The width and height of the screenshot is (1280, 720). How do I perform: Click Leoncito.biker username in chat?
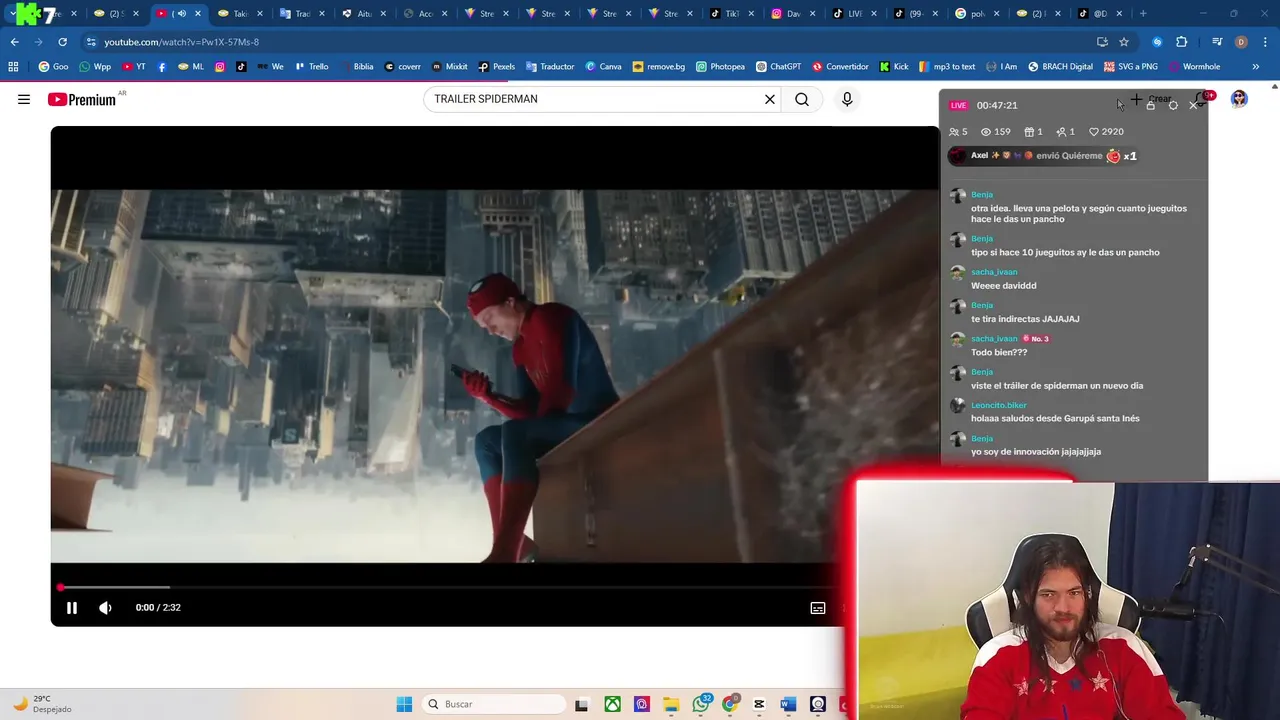tap(999, 405)
